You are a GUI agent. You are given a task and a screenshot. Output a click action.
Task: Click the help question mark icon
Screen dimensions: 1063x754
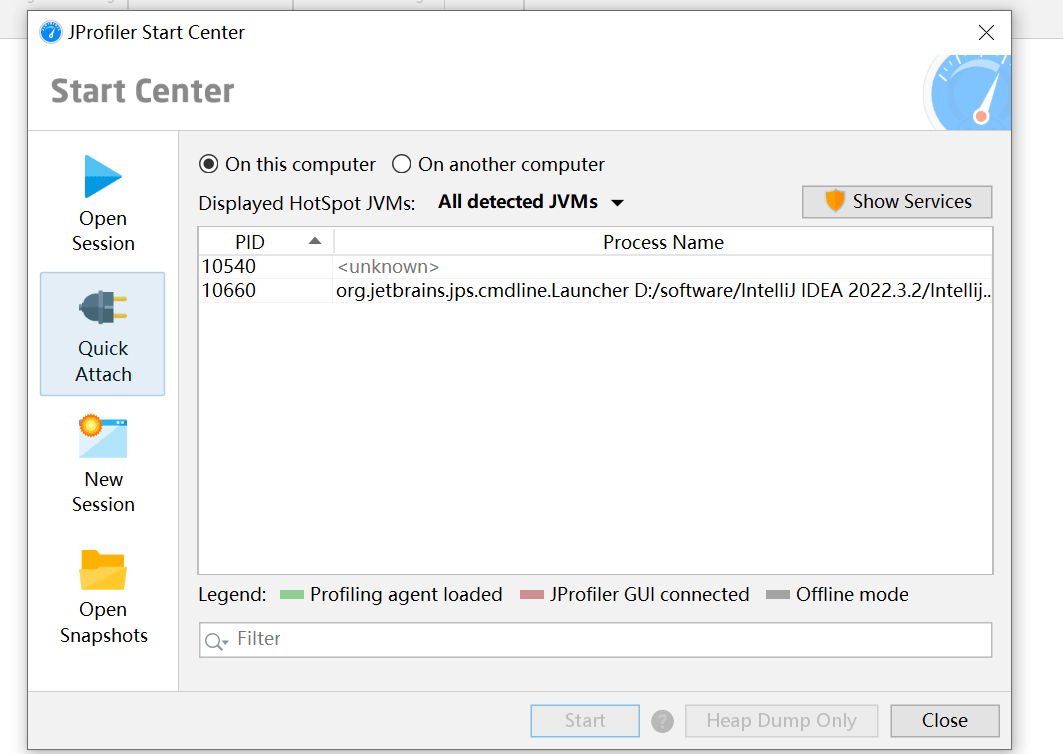tap(661, 720)
